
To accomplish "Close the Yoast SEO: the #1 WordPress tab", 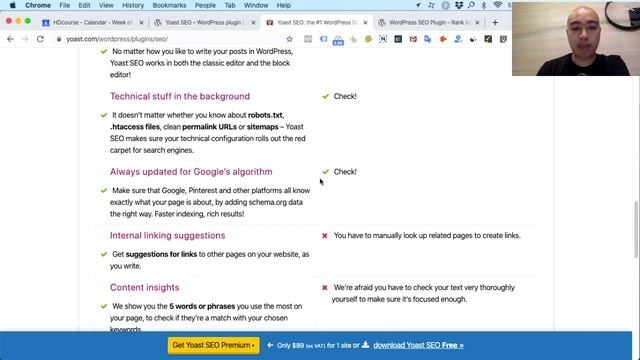I will [x=365, y=22].
